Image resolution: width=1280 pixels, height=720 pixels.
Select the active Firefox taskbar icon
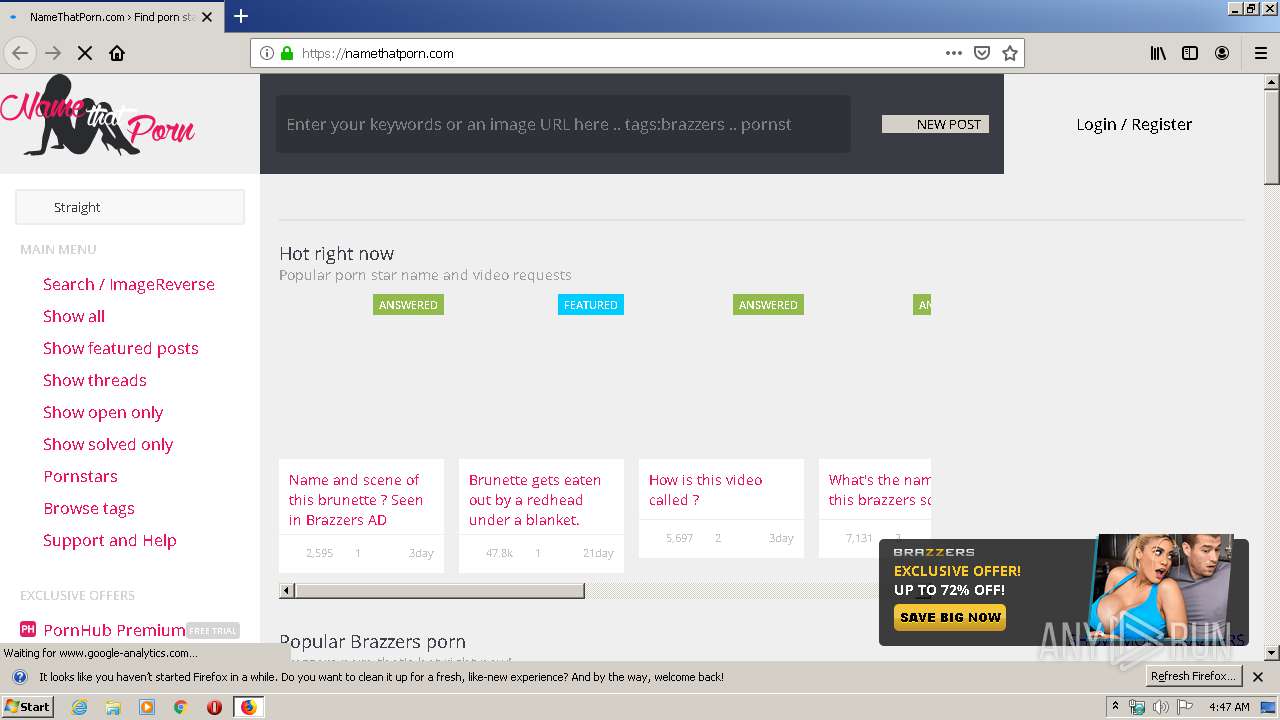tap(248, 707)
